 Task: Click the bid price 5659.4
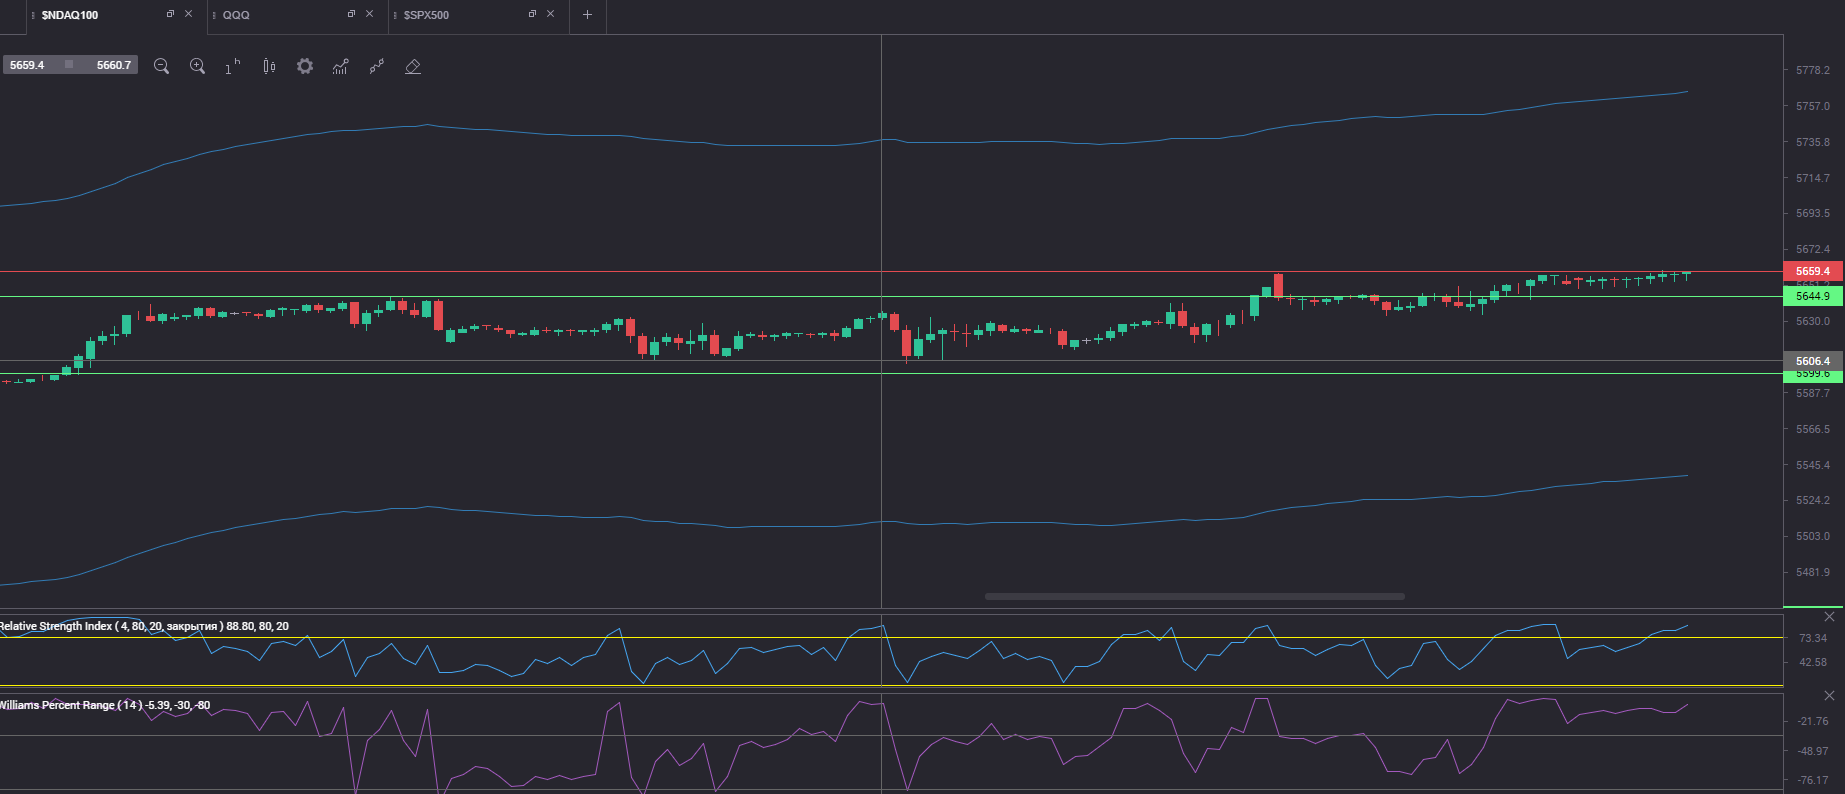coord(27,65)
